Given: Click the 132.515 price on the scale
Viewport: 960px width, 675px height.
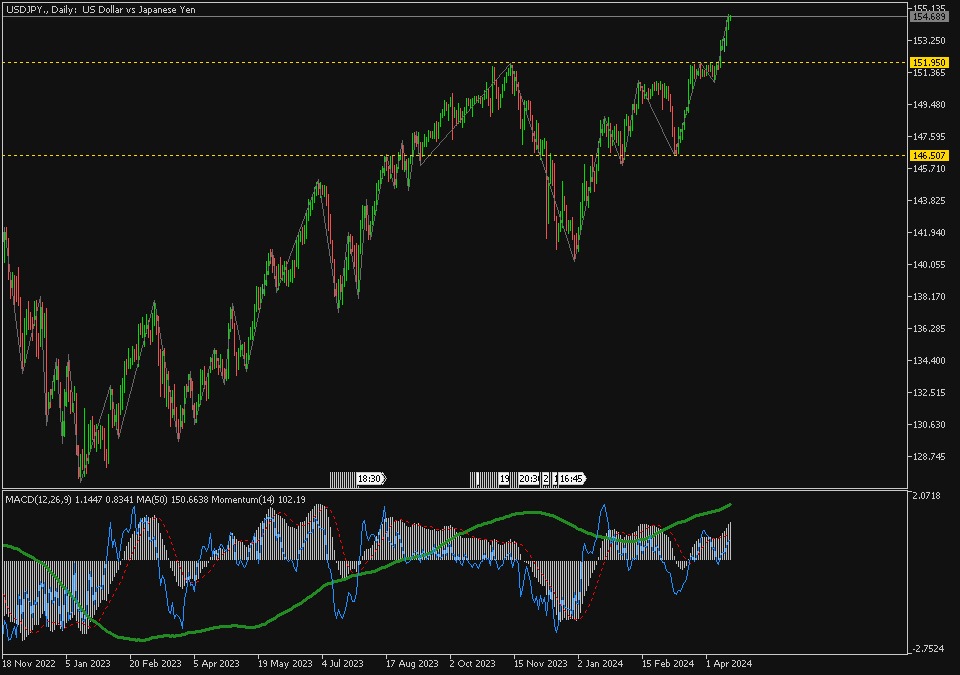Looking at the screenshot, I should (x=929, y=393).
